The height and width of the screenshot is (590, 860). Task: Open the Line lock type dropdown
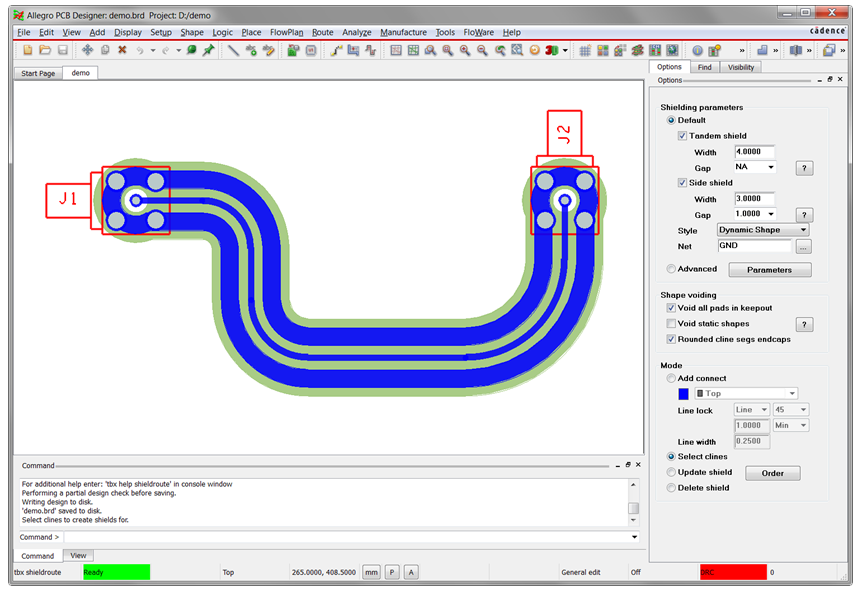[x=751, y=410]
